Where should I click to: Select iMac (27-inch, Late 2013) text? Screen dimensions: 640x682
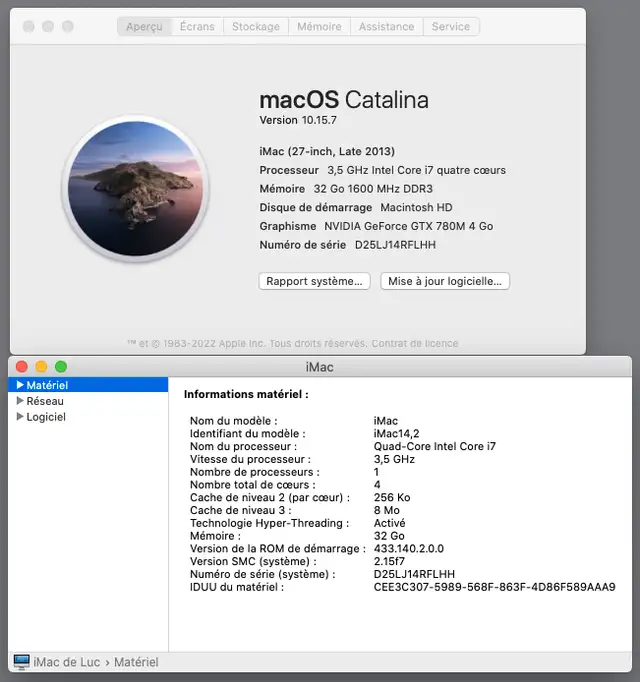tap(327, 151)
